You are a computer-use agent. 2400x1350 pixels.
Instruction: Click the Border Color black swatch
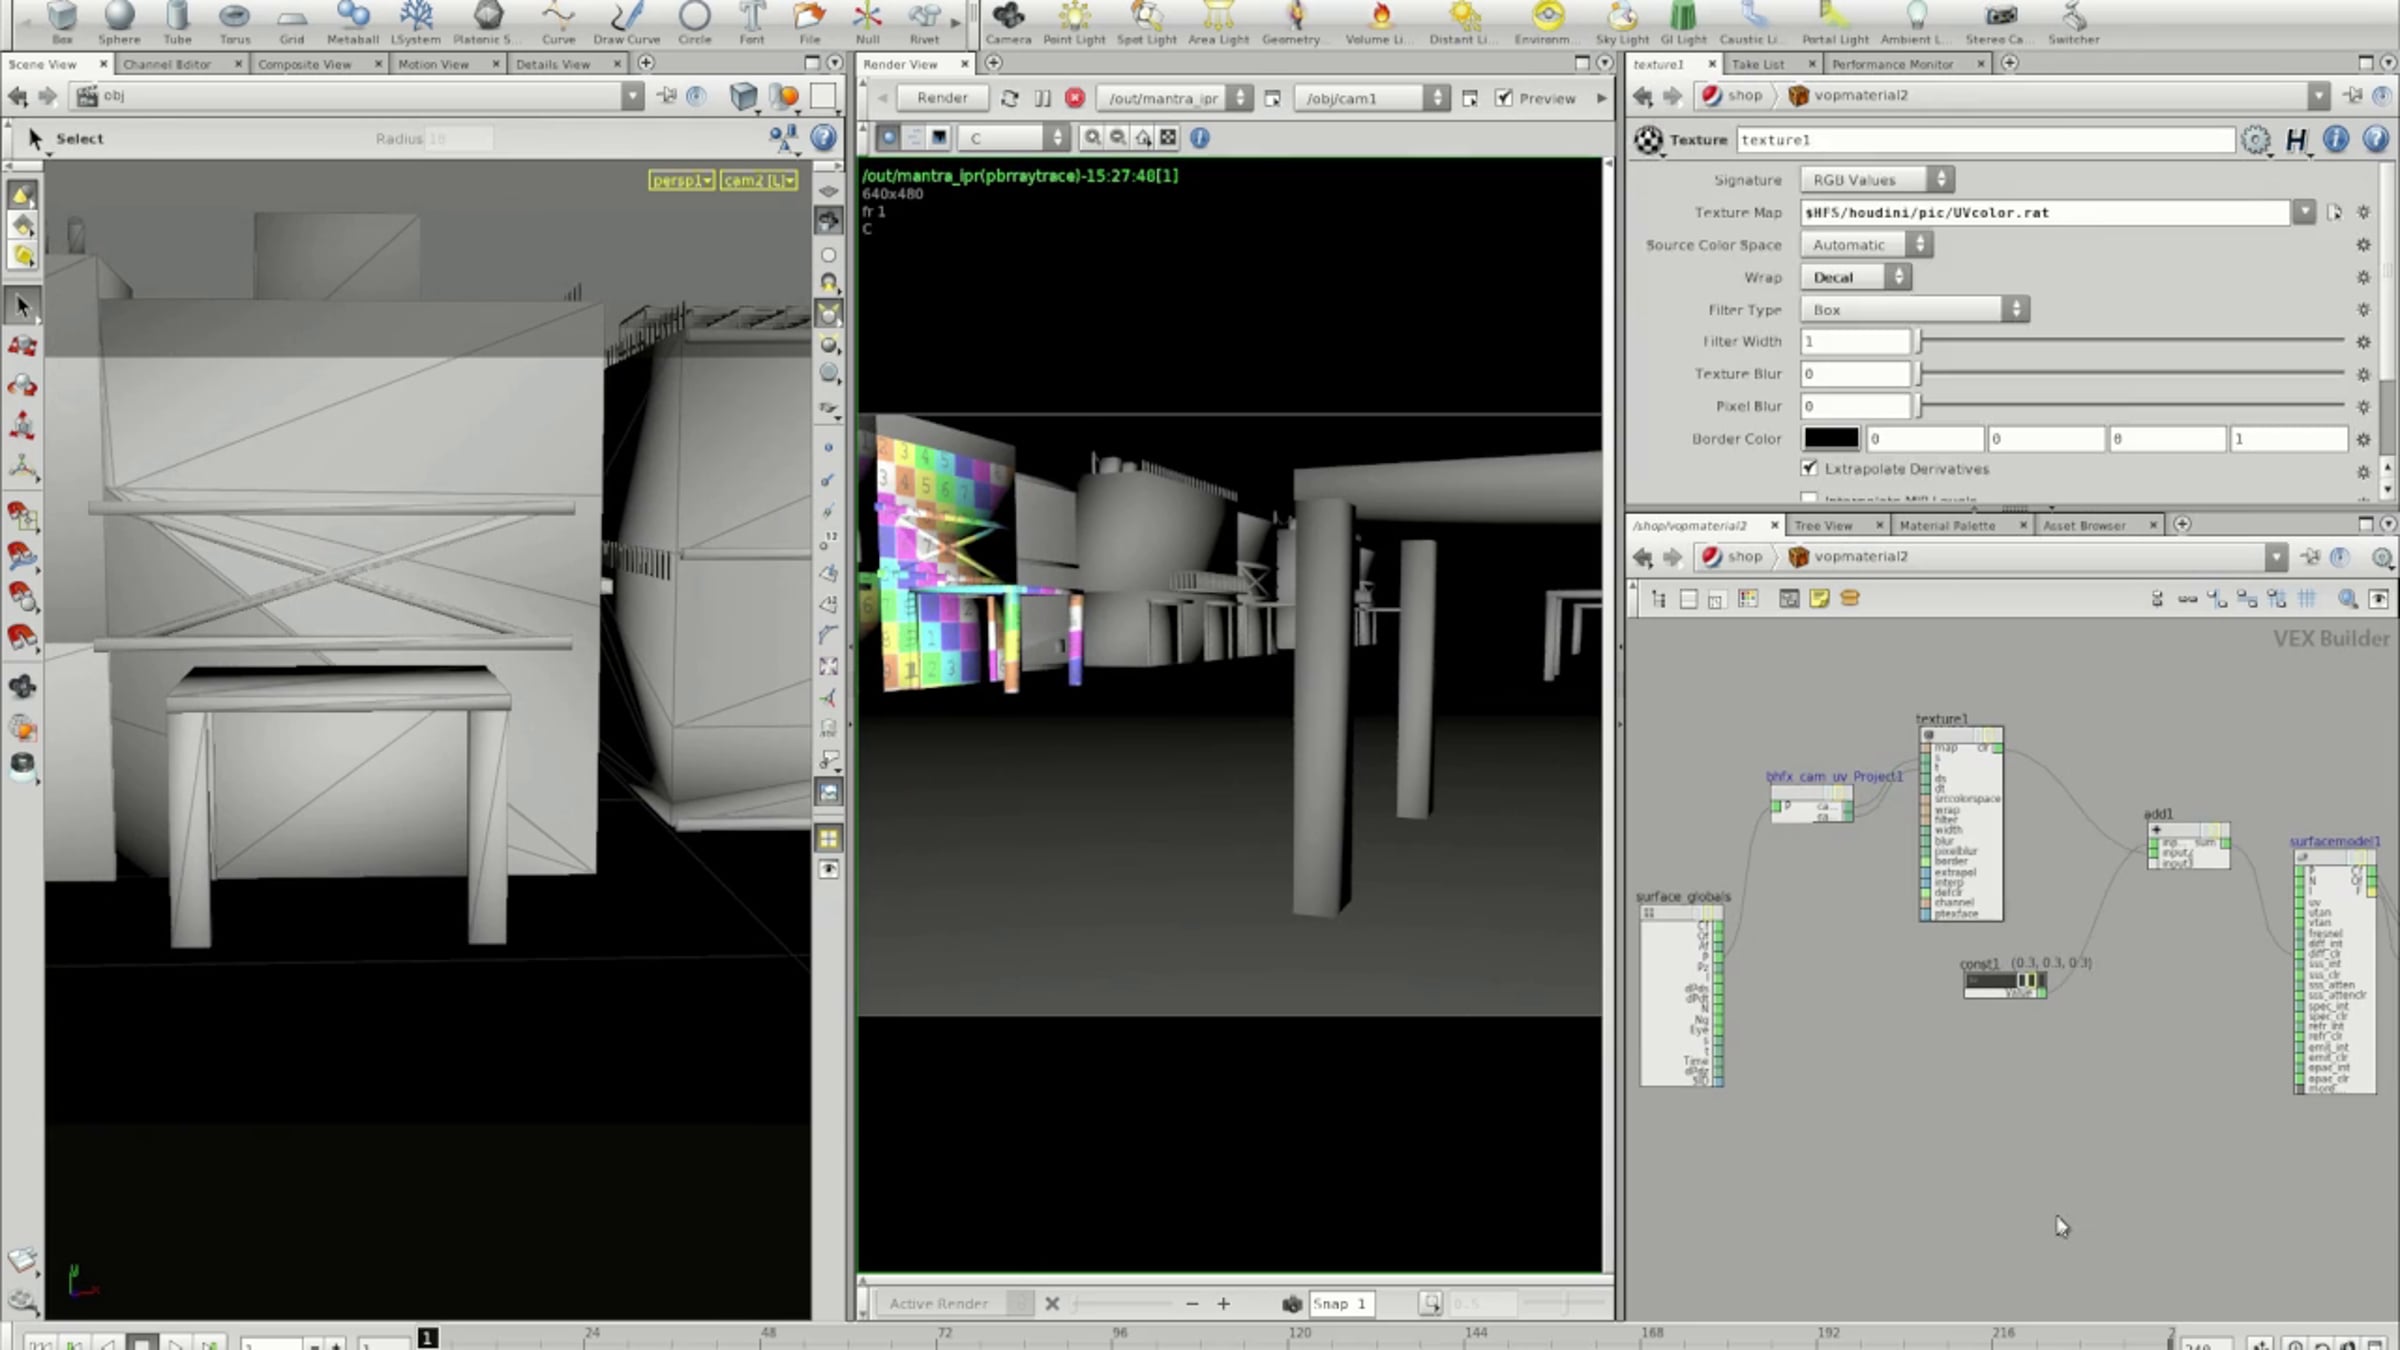1831,438
